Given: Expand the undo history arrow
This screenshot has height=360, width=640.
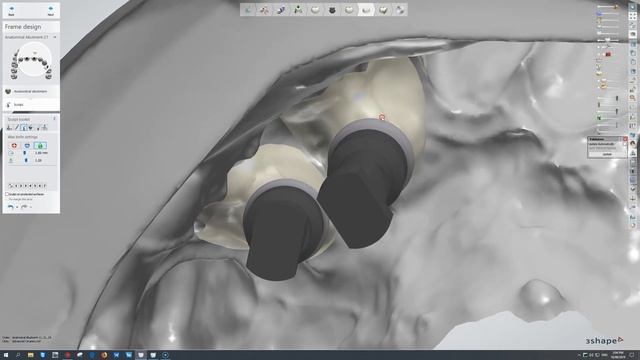Looking at the screenshot, I should click(17, 207).
